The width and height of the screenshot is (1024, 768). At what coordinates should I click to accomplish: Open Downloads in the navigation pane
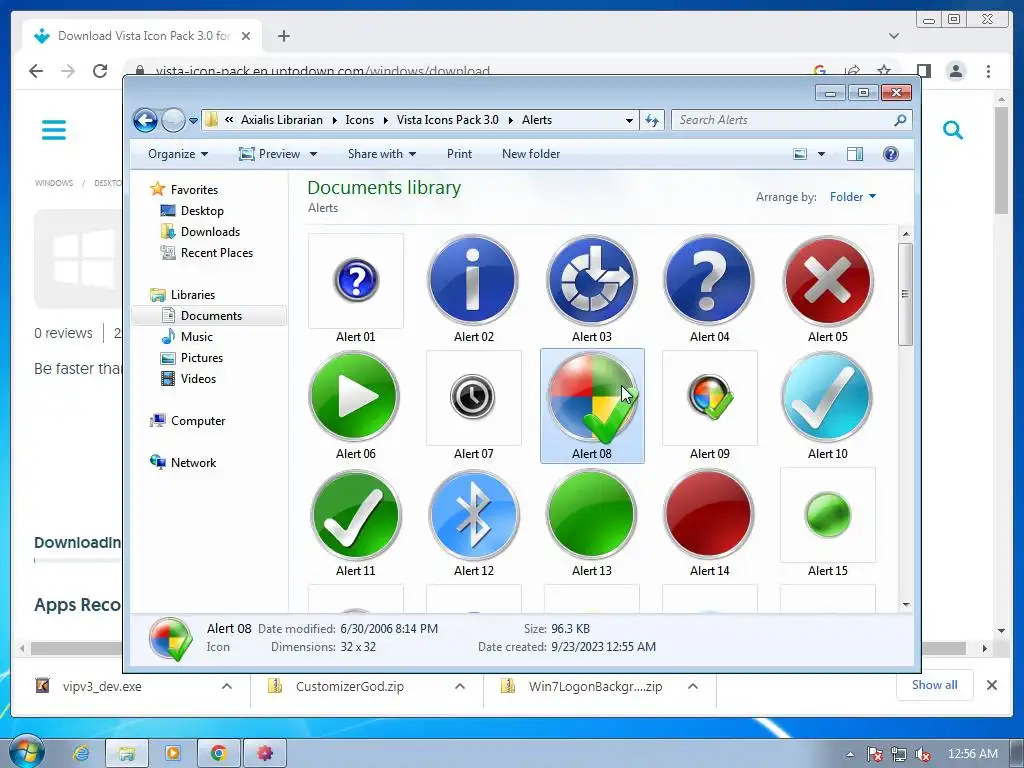coord(210,232)
